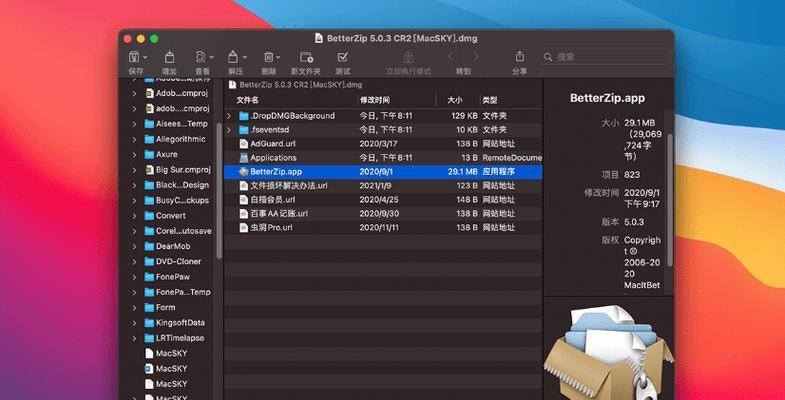
Task: Click the FonePaw folder icon in sidebar
Action: click(149, 277)
